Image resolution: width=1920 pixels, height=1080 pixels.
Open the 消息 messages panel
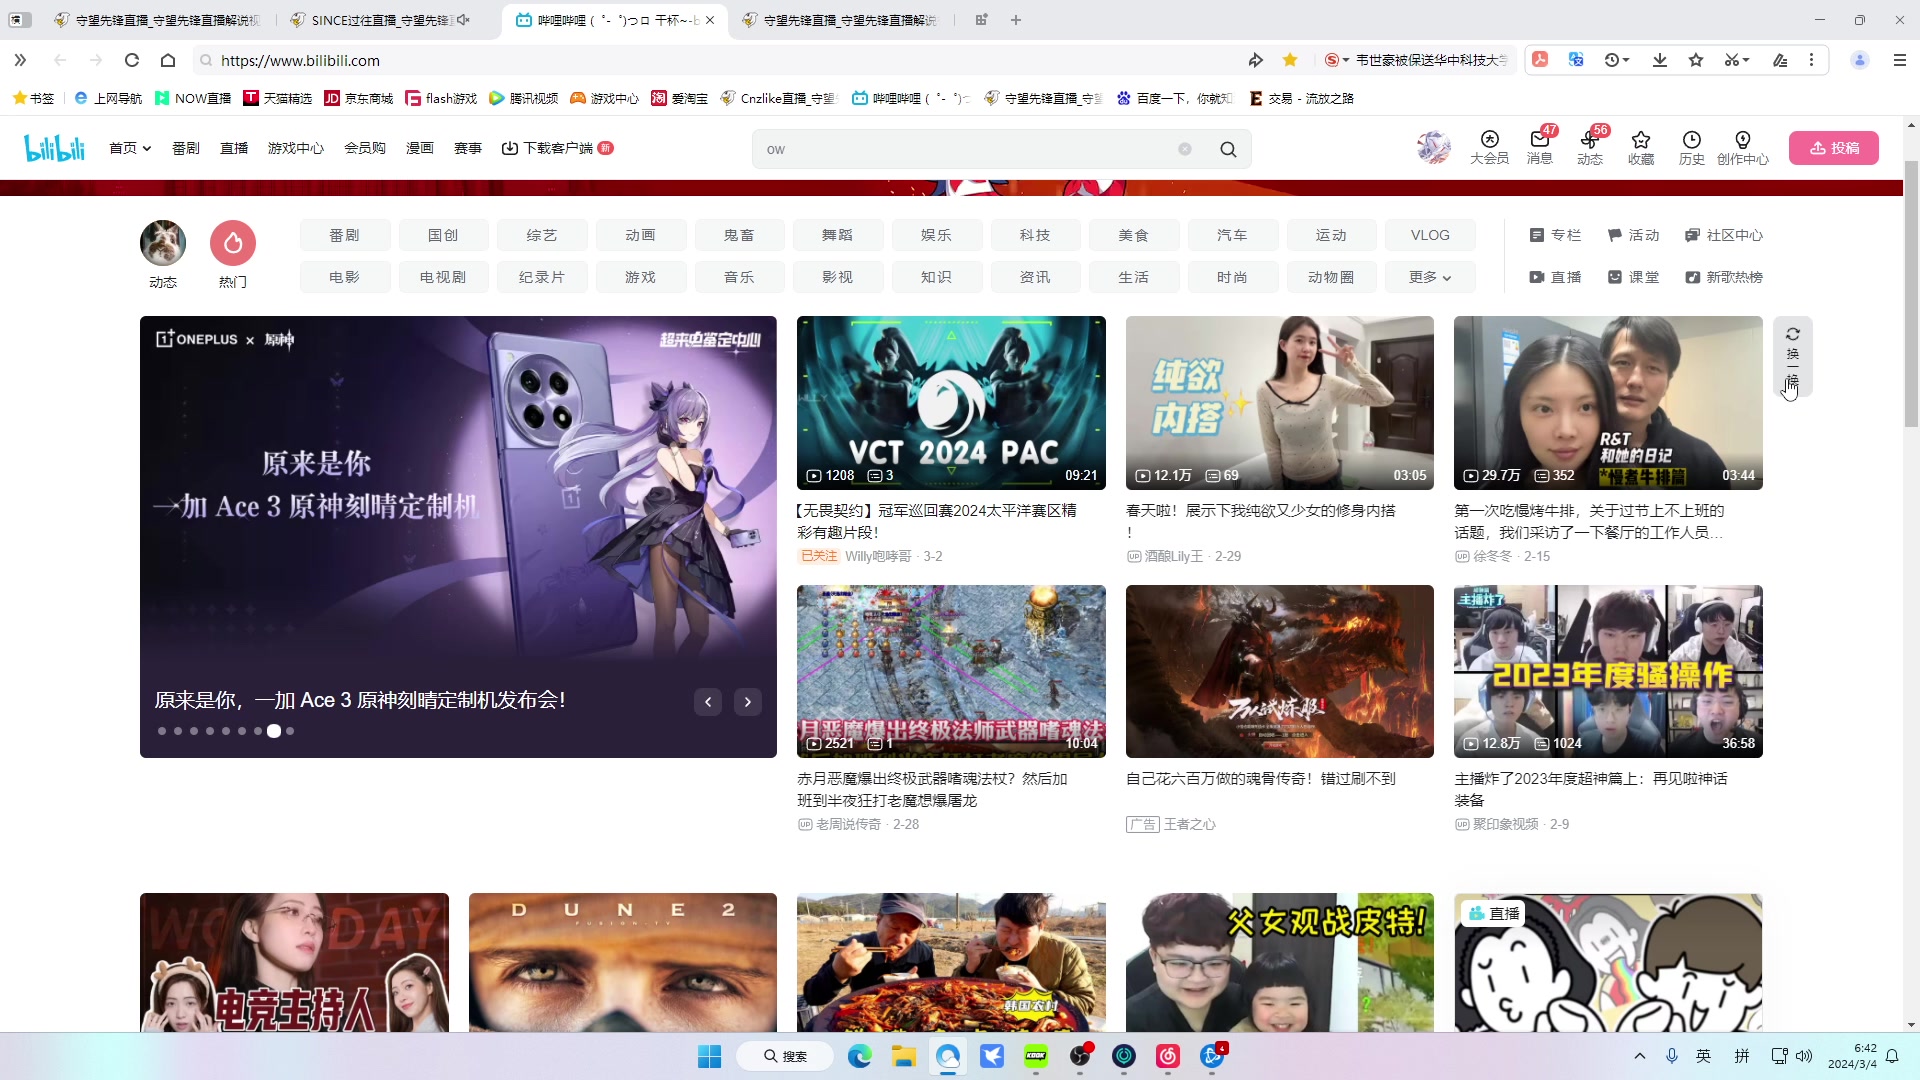[1538, 148]
